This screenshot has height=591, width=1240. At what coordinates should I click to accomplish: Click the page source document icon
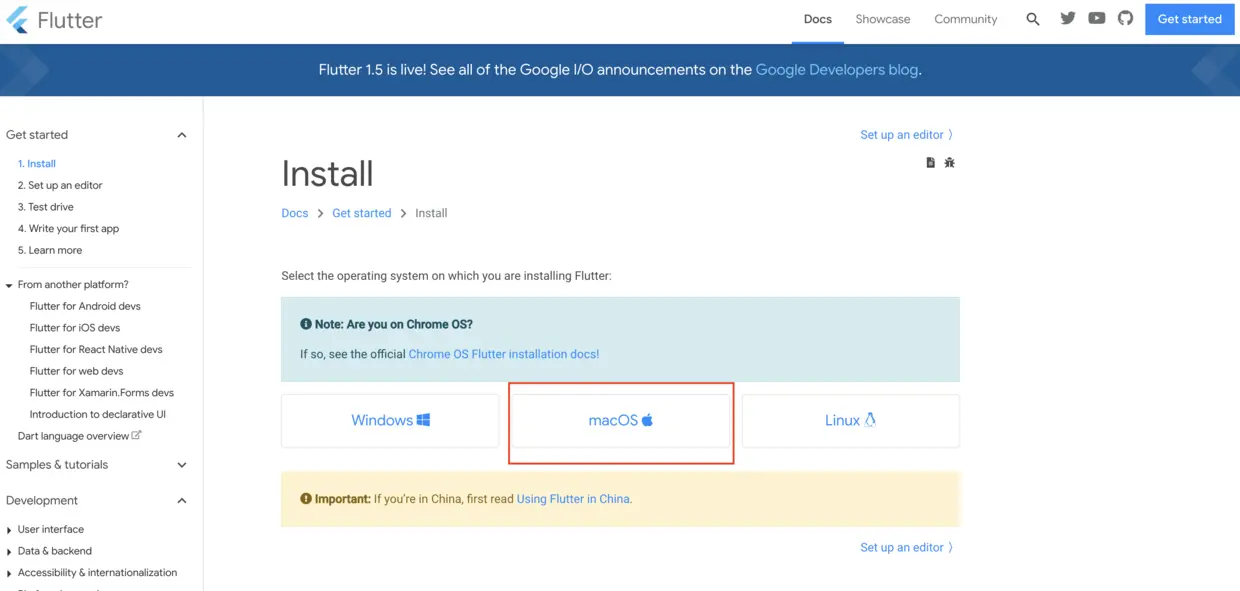pyautogui.click(x=931, y=162)
